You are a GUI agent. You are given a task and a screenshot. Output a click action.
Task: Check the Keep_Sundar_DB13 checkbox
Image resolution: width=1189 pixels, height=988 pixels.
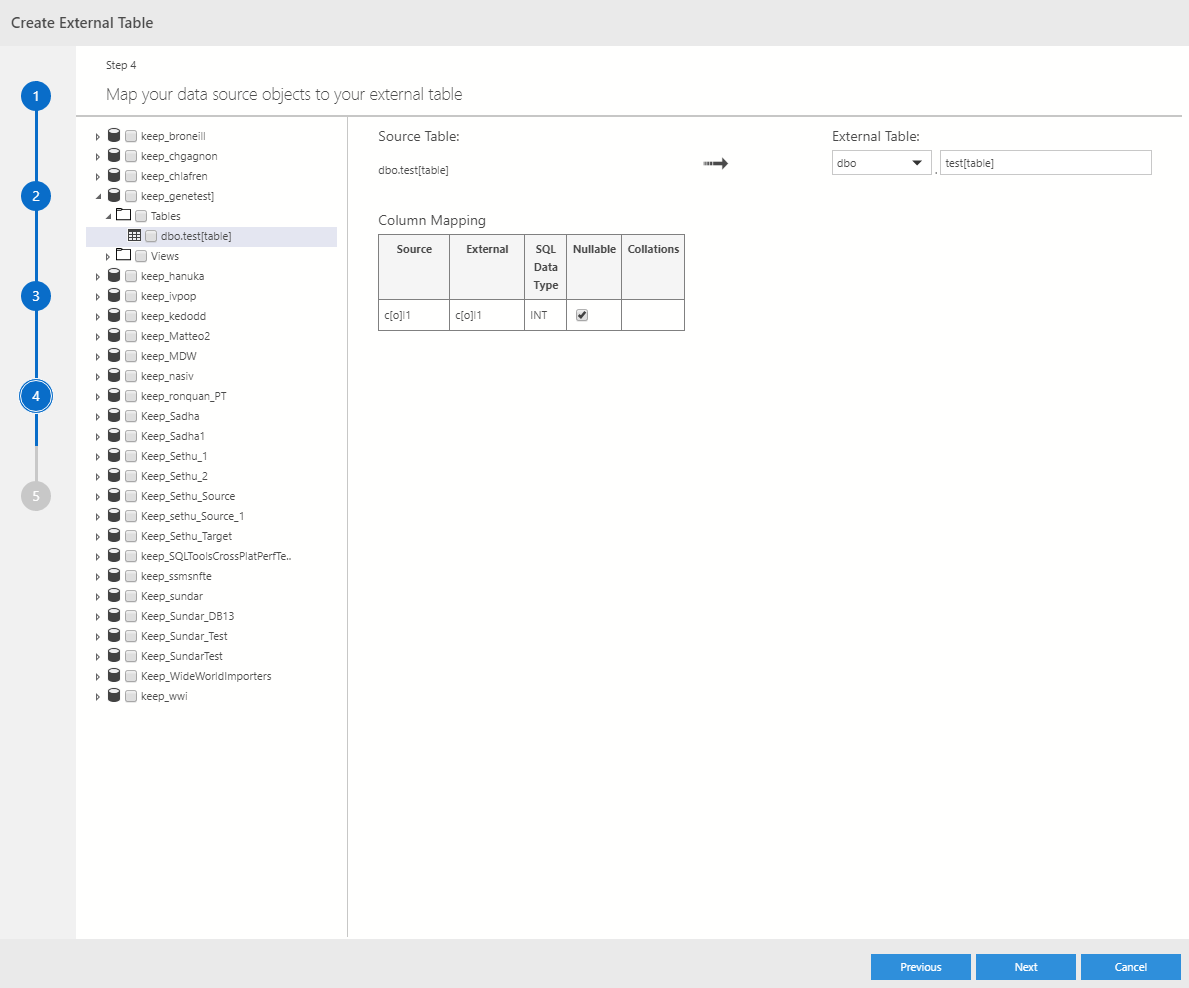[x=130, y=616]
